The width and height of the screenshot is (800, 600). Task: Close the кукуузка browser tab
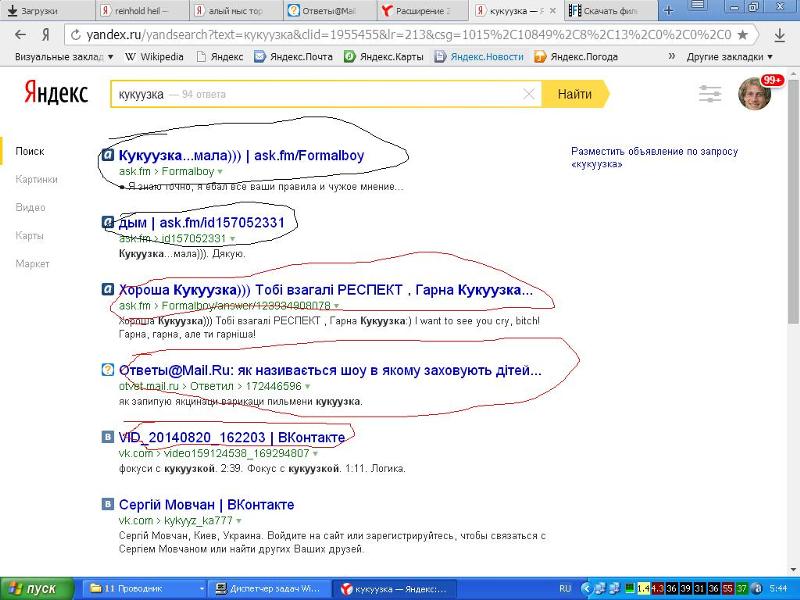(x=552, y=11)
